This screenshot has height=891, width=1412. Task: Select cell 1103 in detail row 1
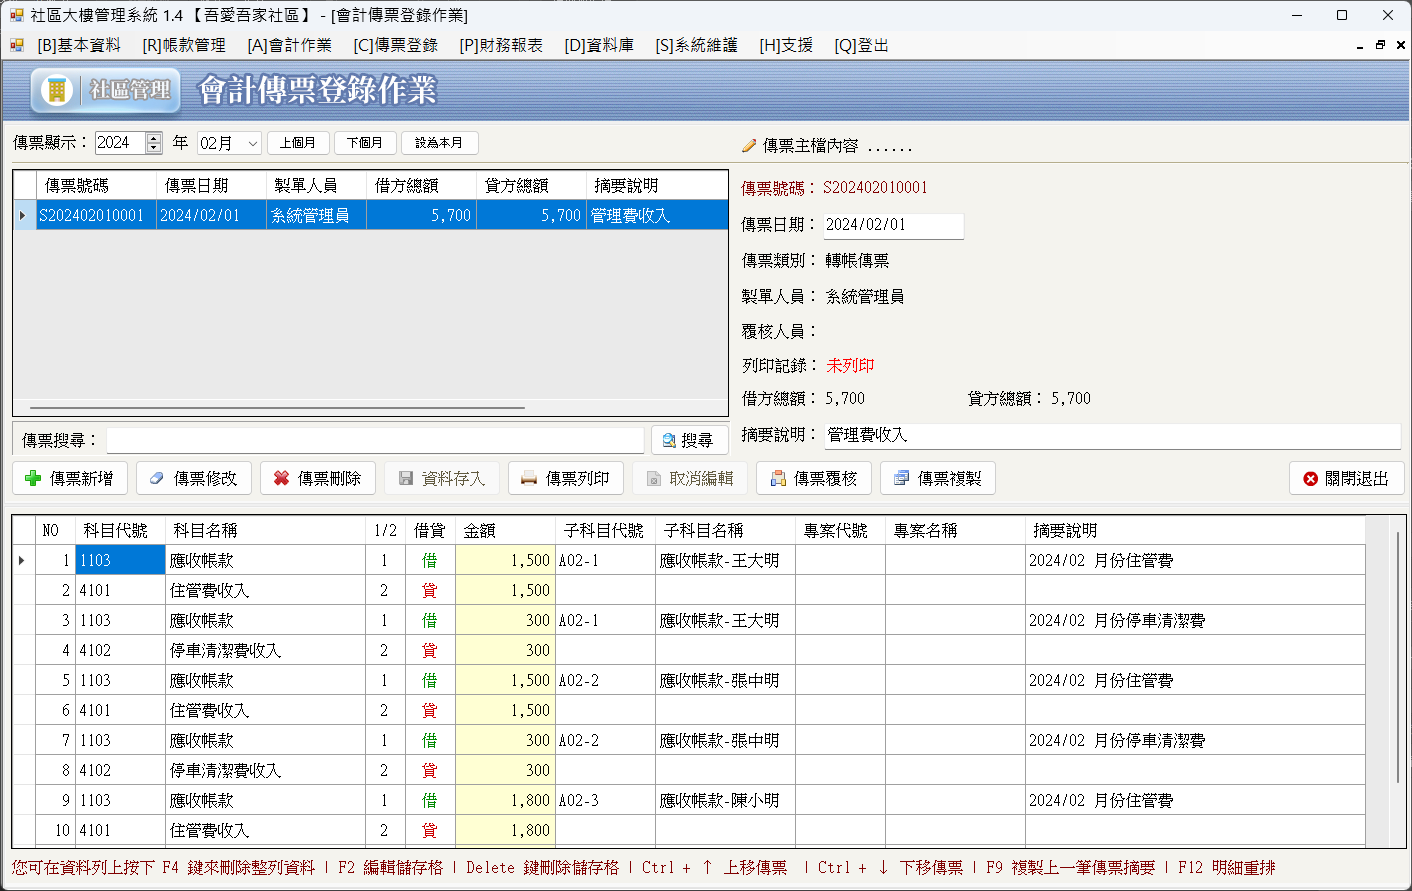[x=120, y=561]
